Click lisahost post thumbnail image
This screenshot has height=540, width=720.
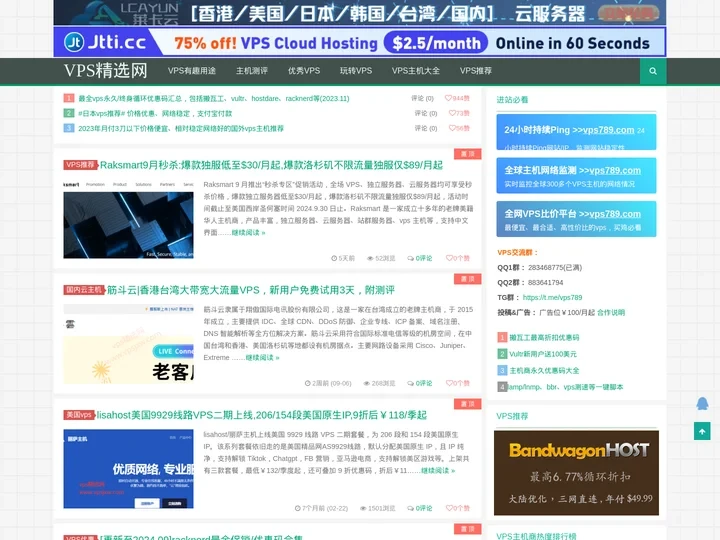(128, 469)
